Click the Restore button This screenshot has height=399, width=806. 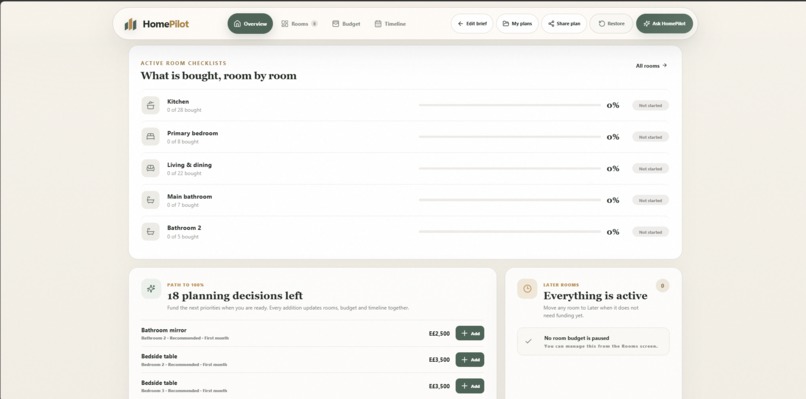click(x=611, y=24)
